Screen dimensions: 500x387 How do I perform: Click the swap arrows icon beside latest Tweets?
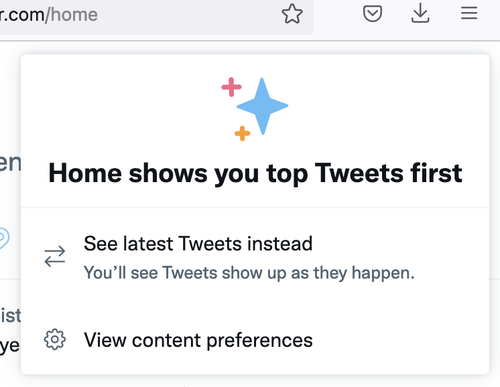tap(55, 256)
